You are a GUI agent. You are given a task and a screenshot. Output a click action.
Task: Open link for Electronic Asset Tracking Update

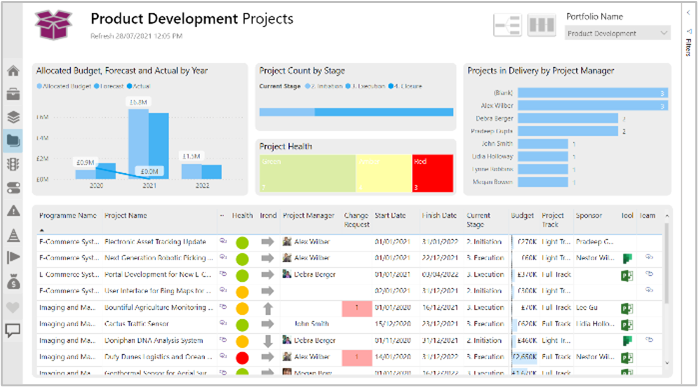click(x=223, y=241)
